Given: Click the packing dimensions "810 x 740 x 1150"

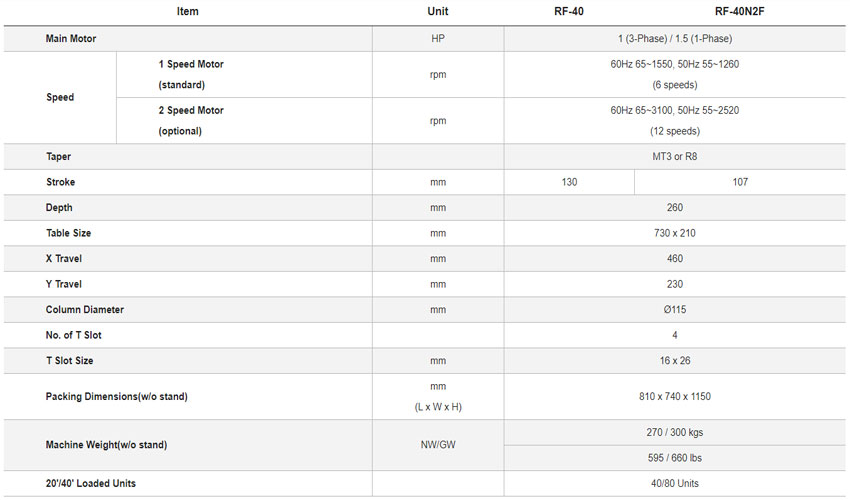Looking at the screenshot, I should coord(674,397).
